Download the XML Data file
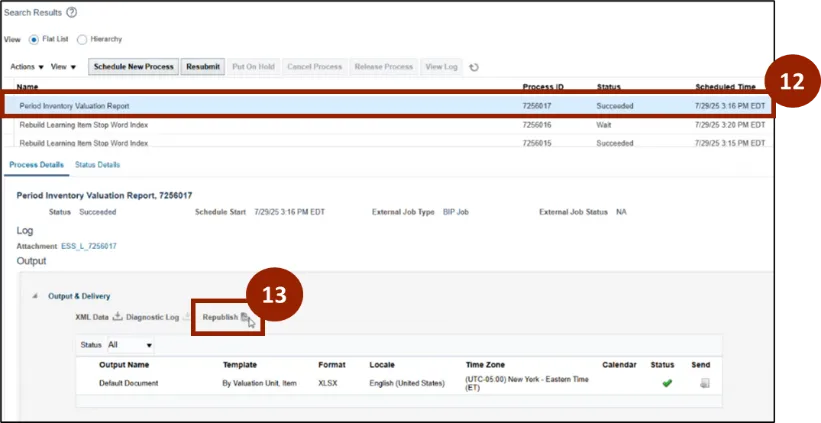Viewport: 821px width, 423px height. pos(117,317)
